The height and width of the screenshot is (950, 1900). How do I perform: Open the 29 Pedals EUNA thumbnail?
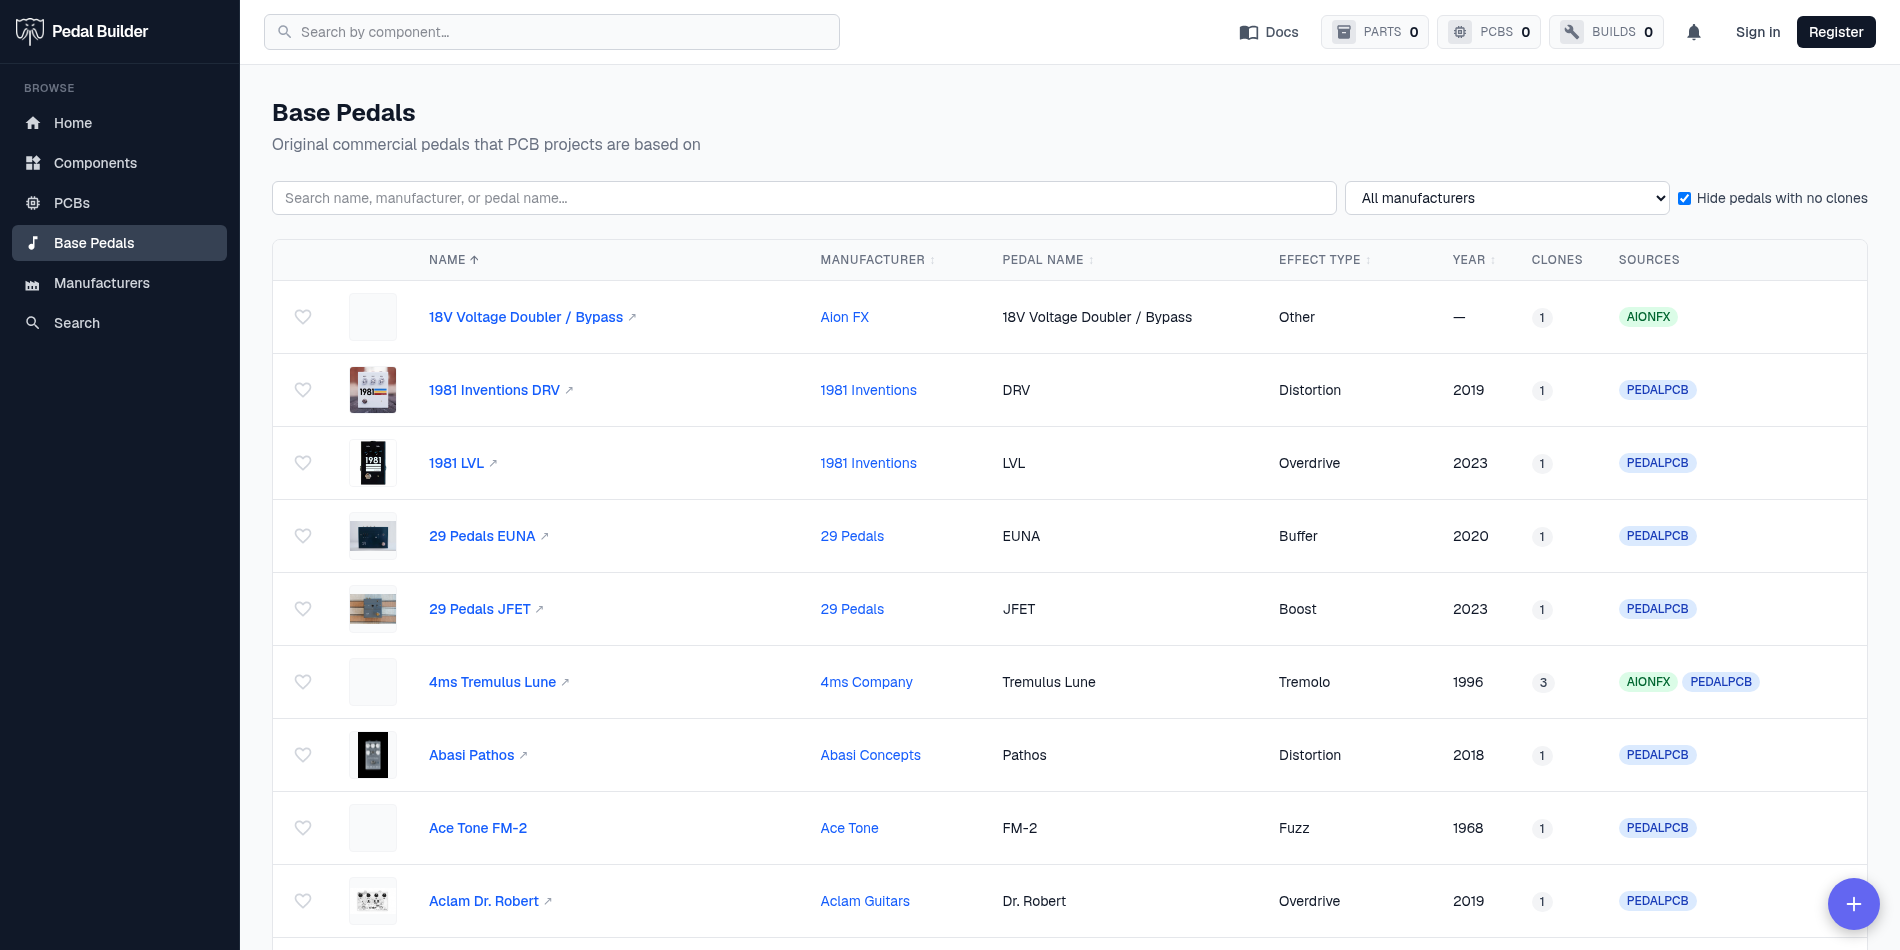pos(373,536)
